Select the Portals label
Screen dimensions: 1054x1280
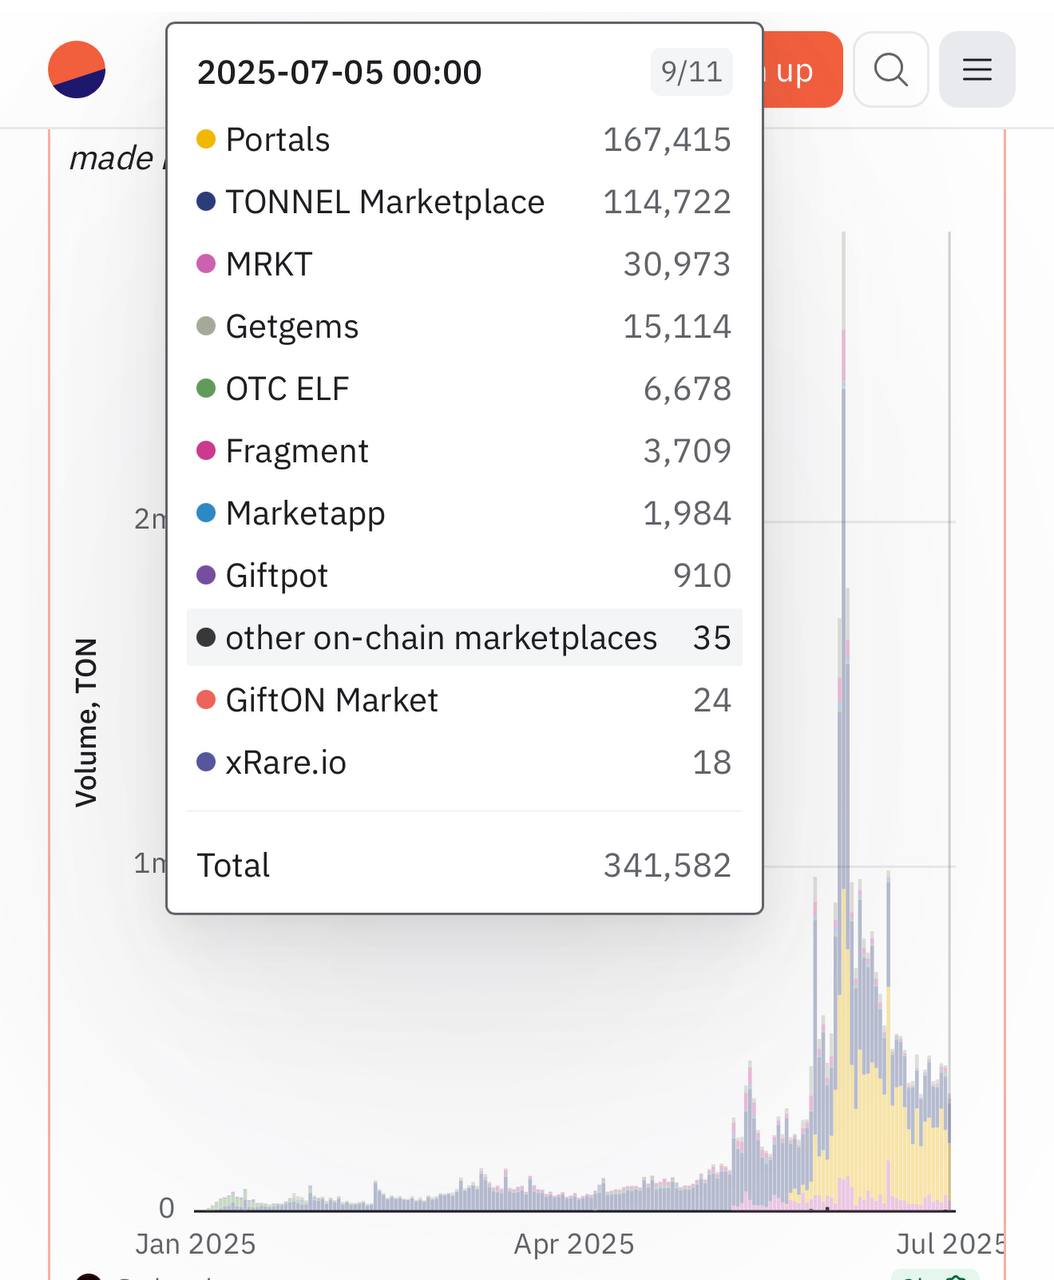(x=277, y=140)
